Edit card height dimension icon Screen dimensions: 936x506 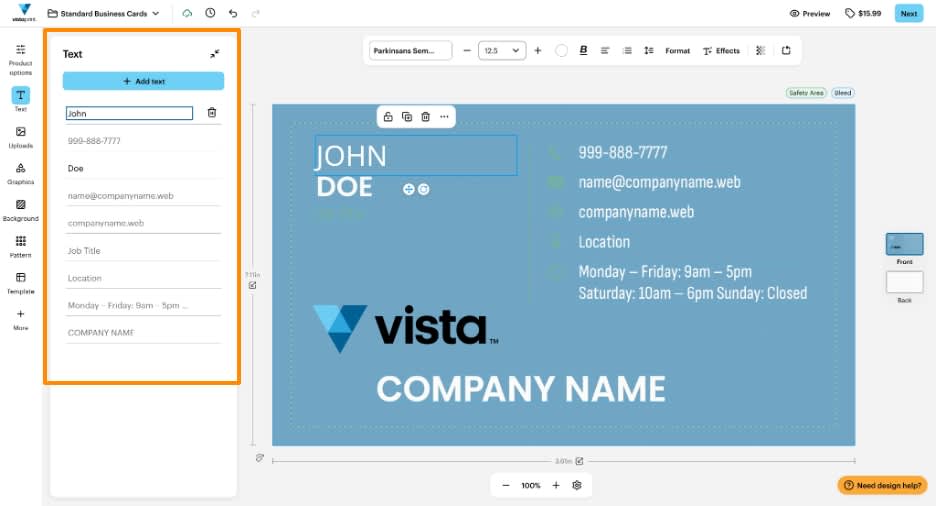(x=253, y=285)
